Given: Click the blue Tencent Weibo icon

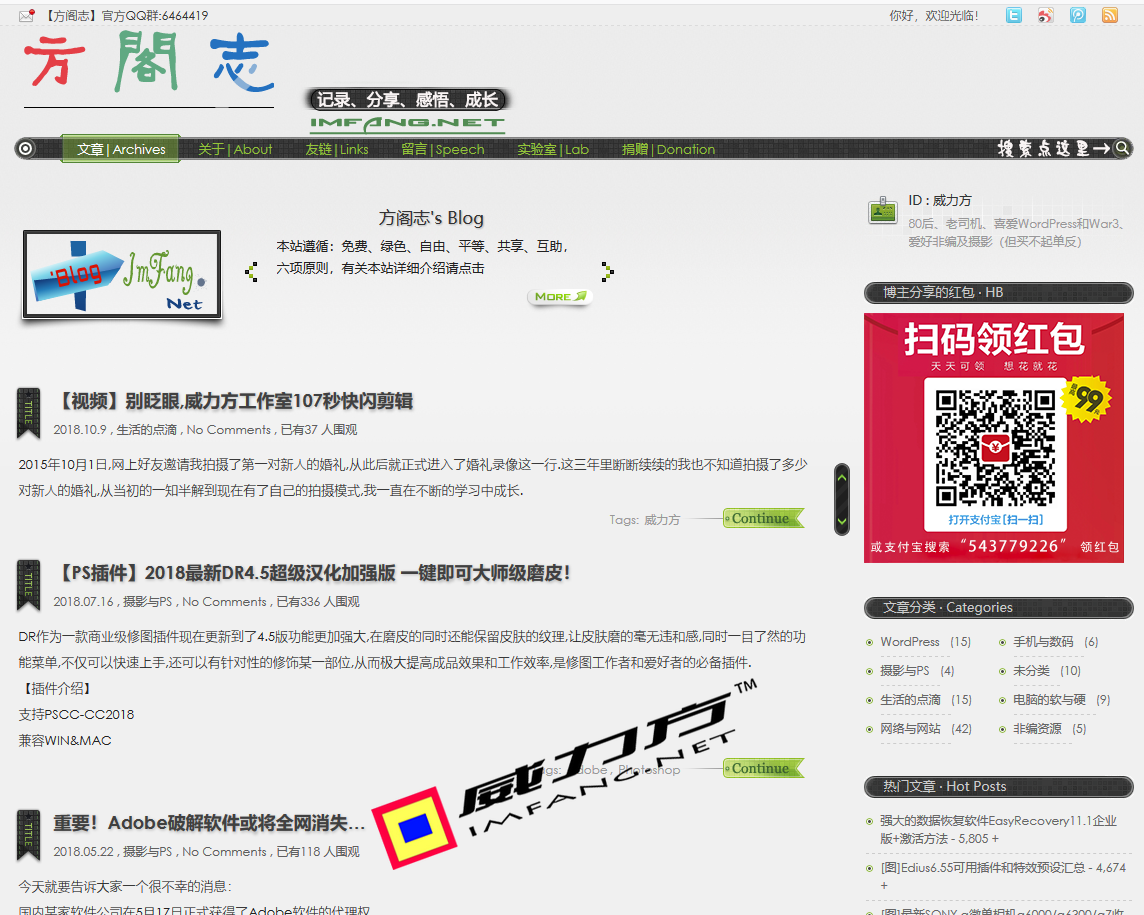Looking at the screenshot, I should [x=1078, y=15].
